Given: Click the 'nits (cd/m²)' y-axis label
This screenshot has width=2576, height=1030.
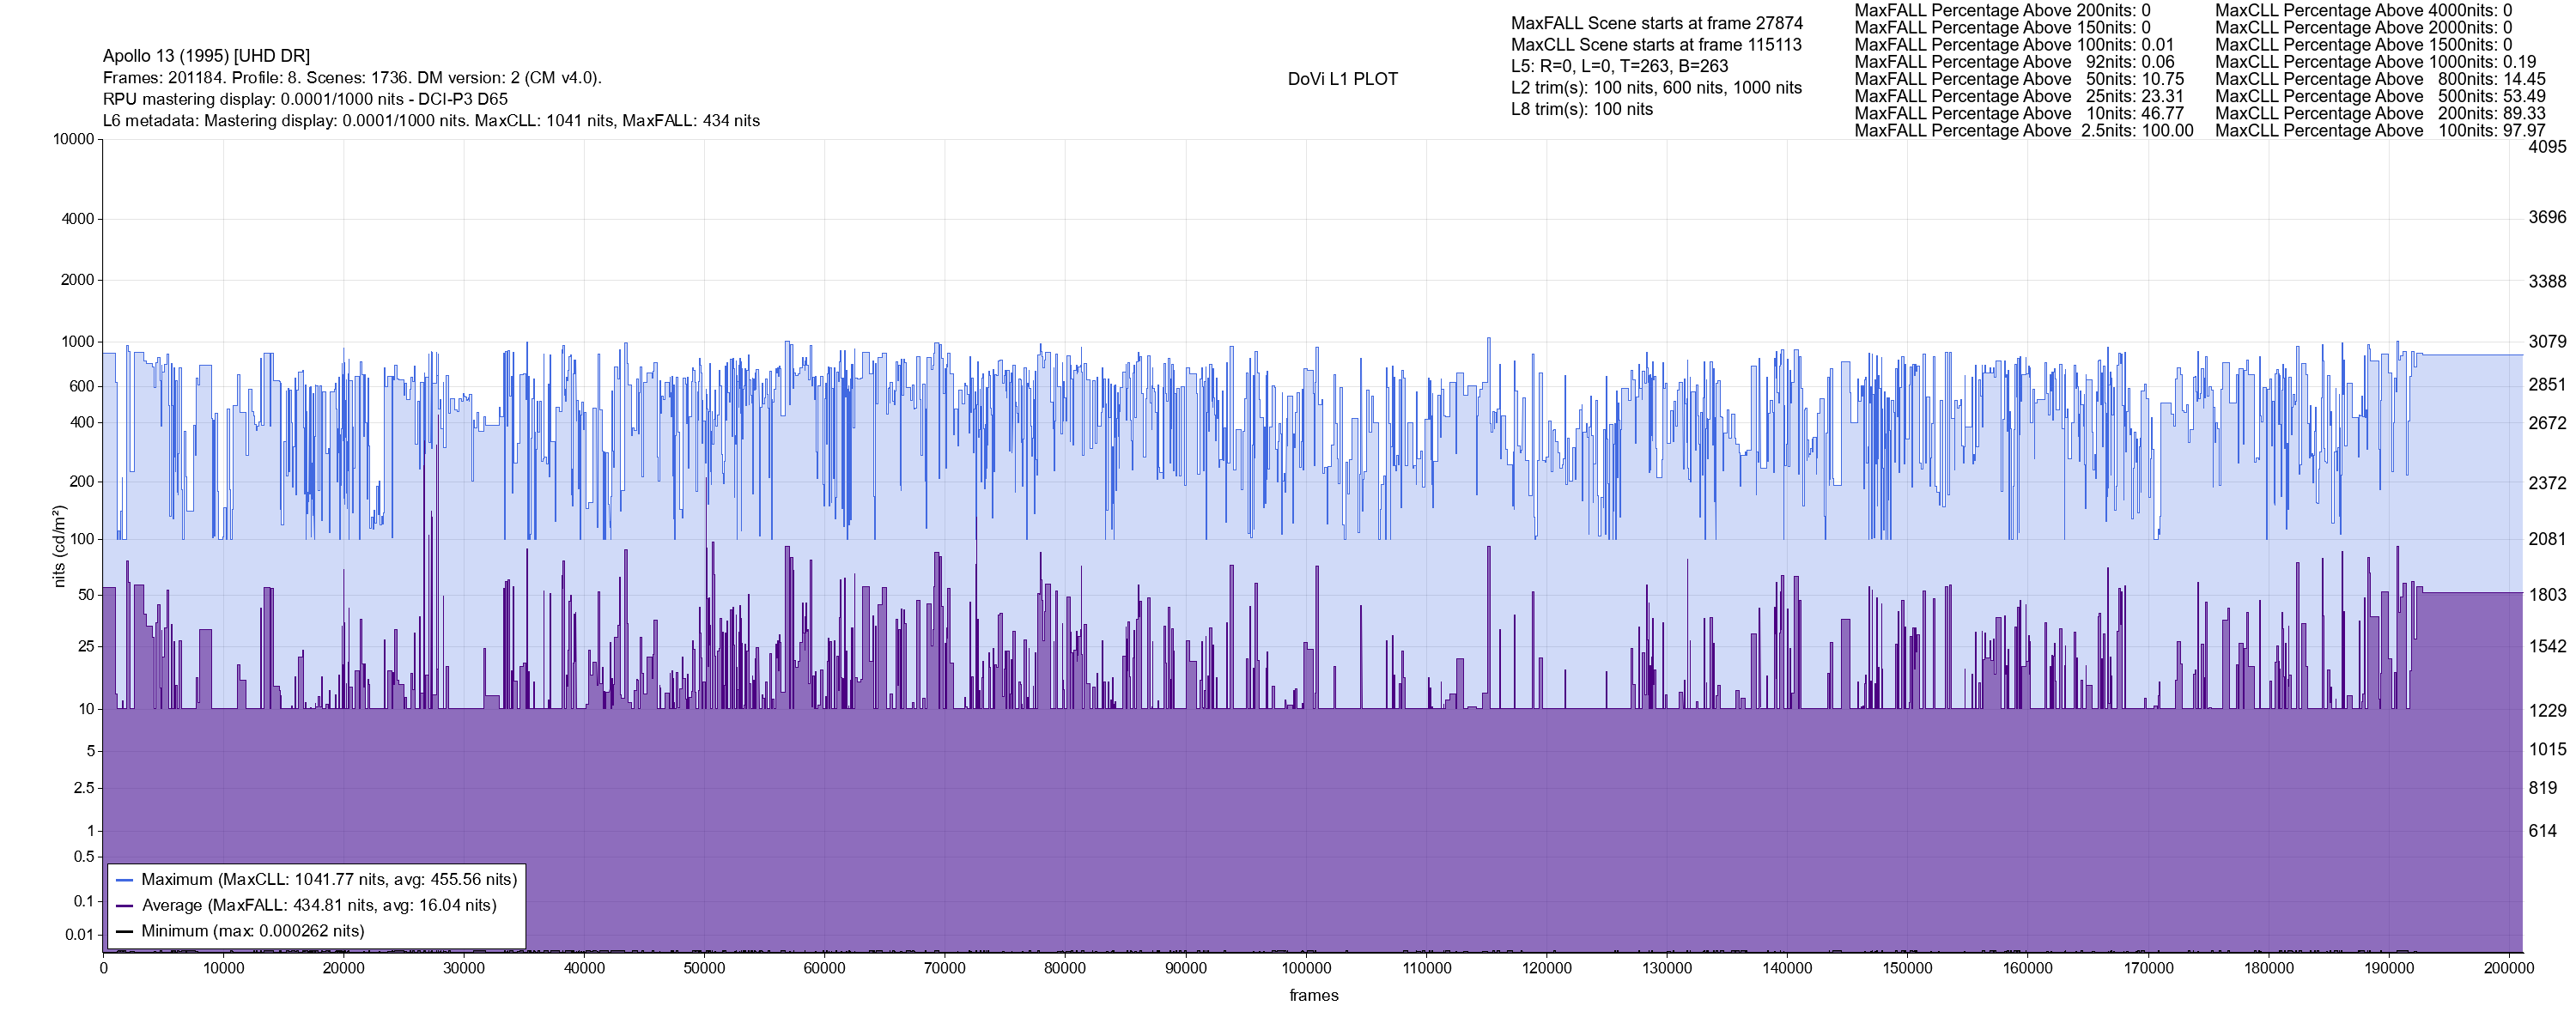Looking at the screenshot, I should point(59,546).
